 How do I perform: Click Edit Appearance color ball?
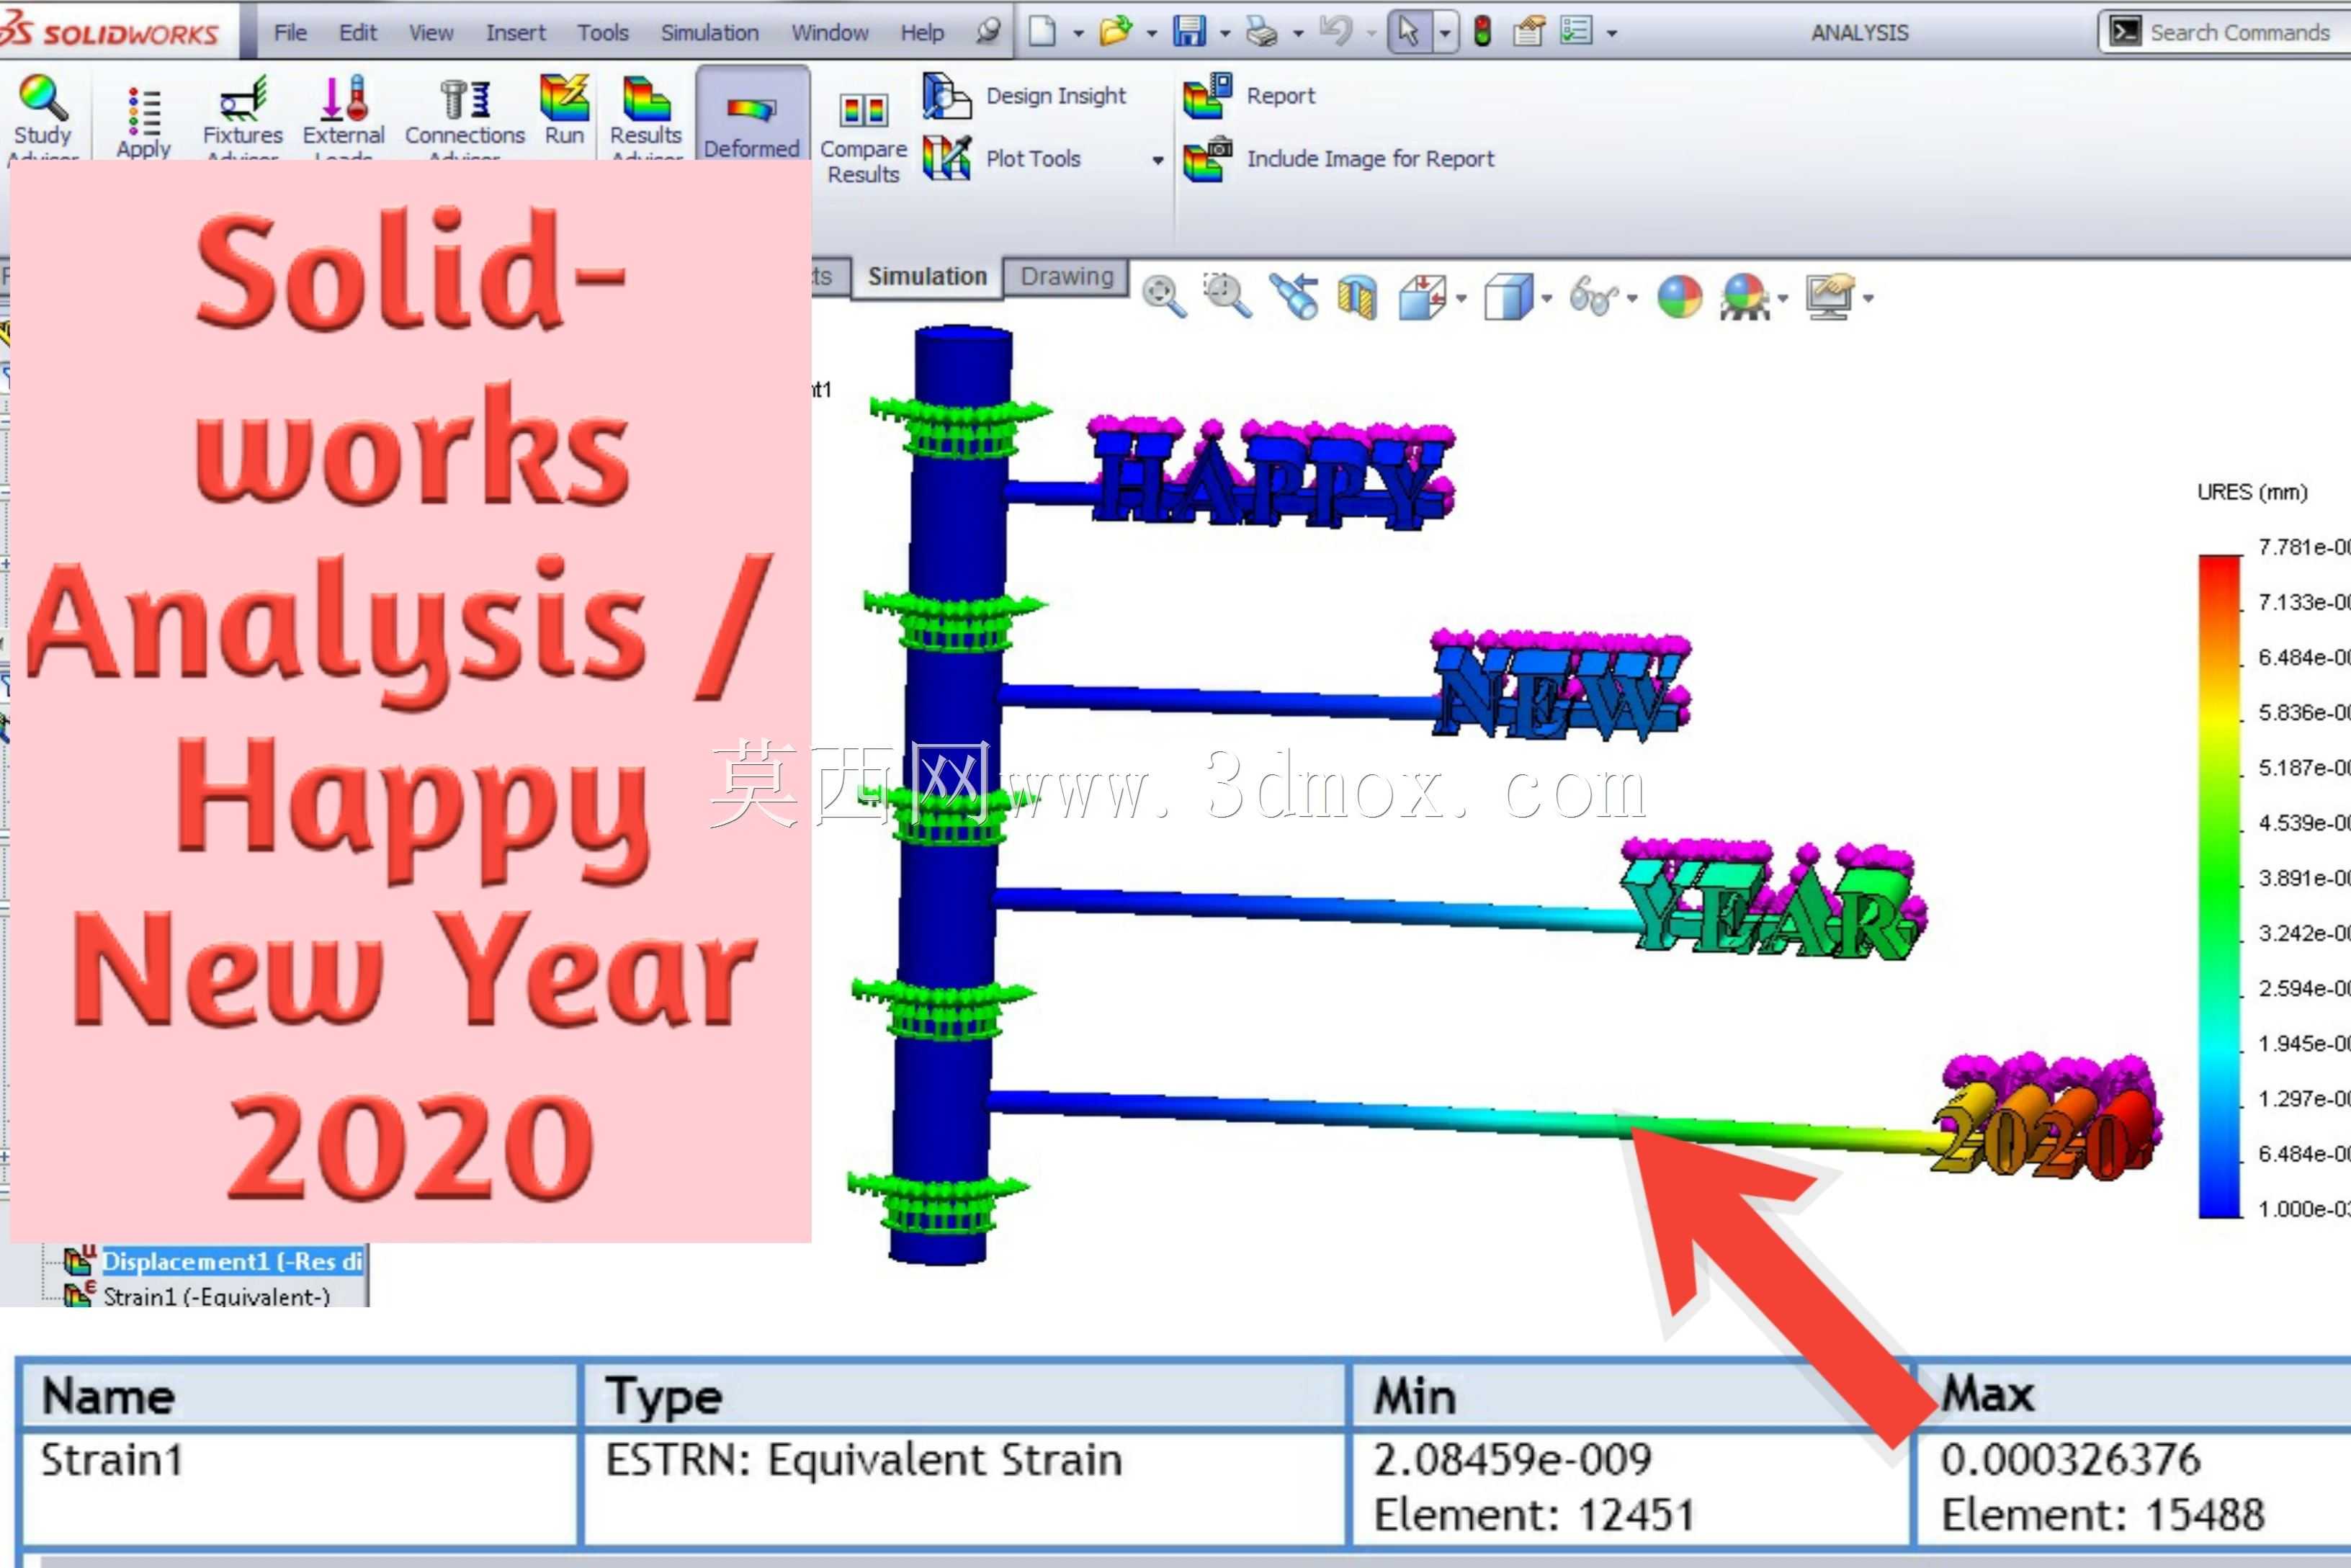click(1680, 297)
